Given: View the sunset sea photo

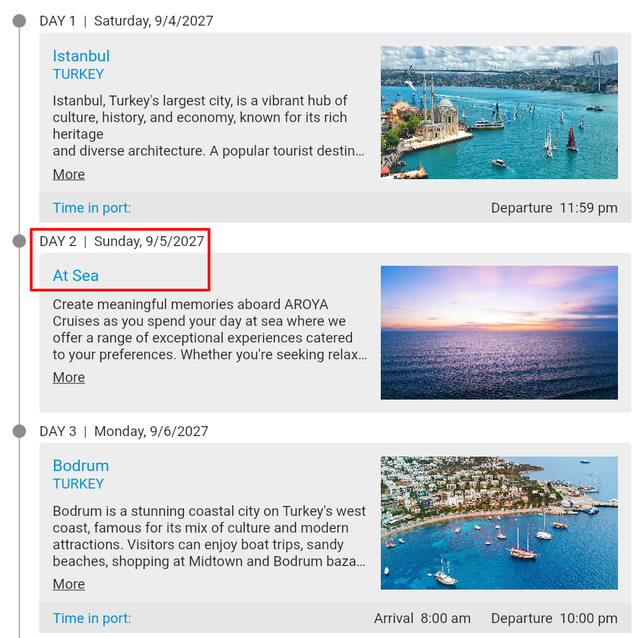Looking at the screenshot, I should [x=499, y=333].
